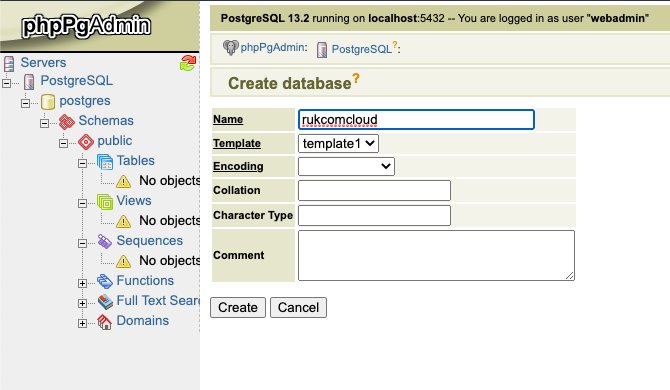Click the Comment textarea resize handle
Image resolution: width=670 pixels, height=390 pixels.
(x=570, y=276)
